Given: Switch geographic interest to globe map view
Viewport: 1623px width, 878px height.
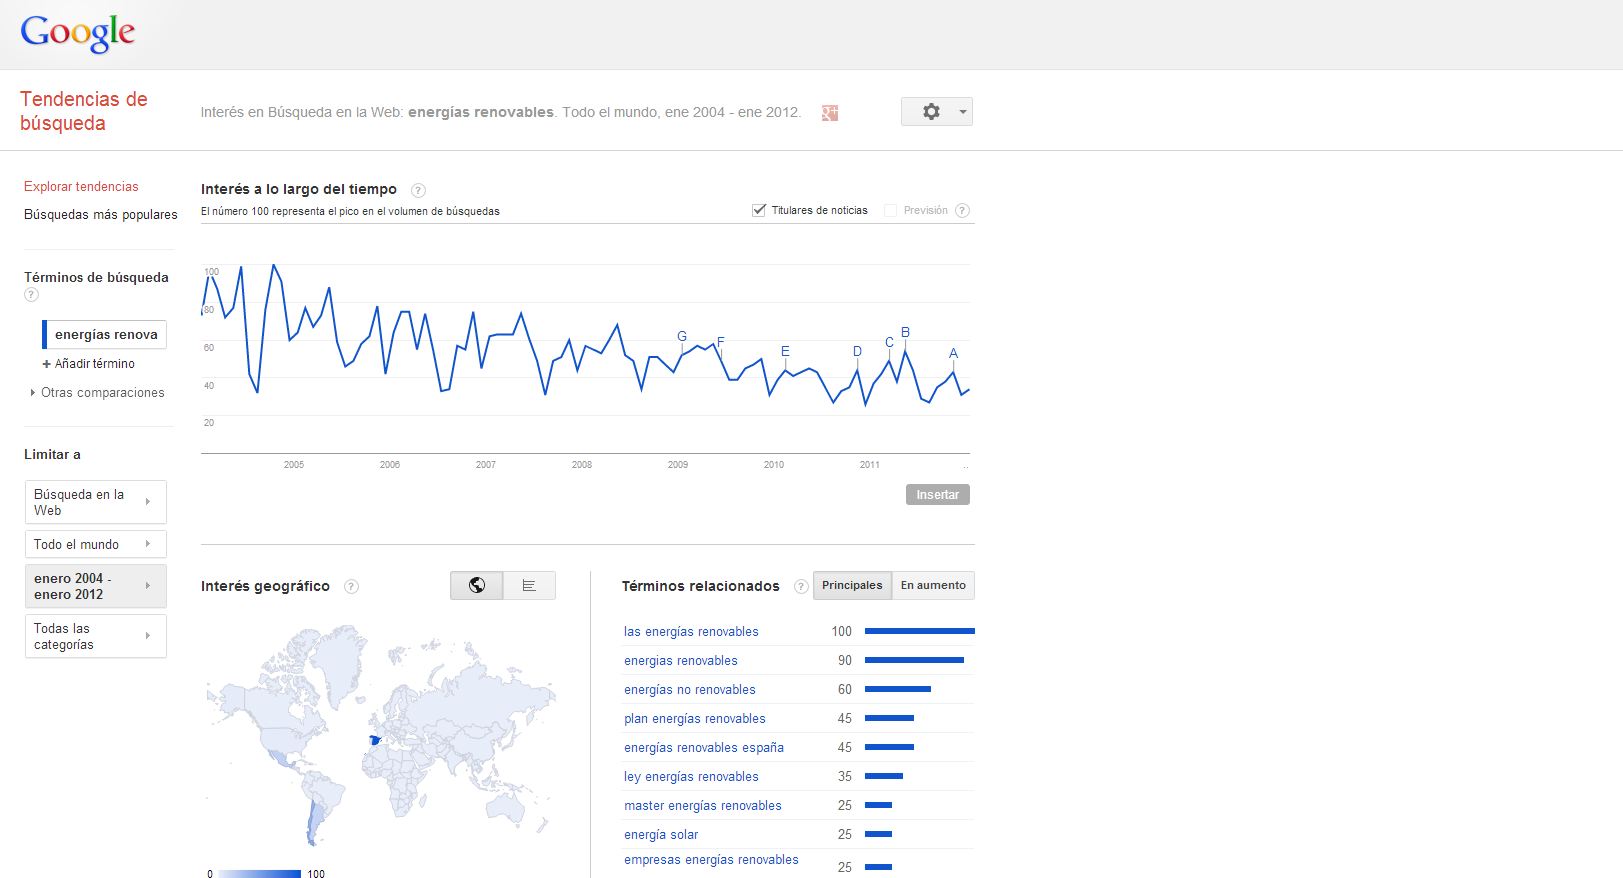Looking at the screenshot, I should coord(477,586).
